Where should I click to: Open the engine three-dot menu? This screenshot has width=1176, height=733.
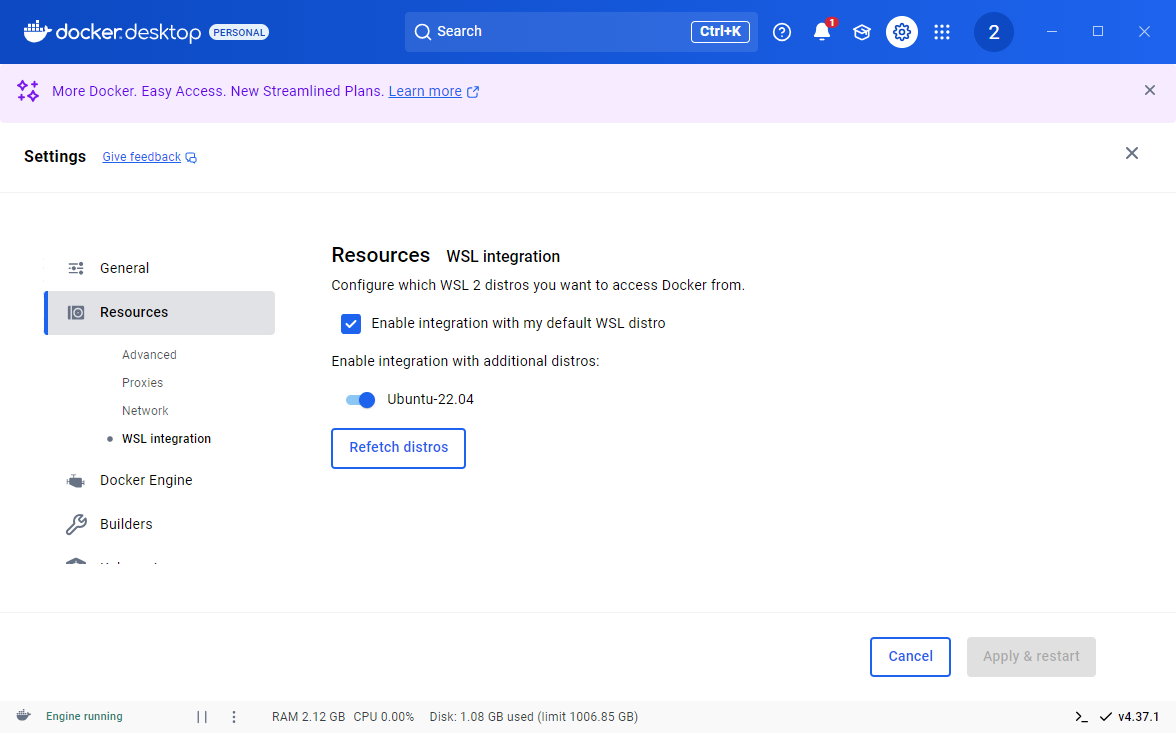(234, 717)
